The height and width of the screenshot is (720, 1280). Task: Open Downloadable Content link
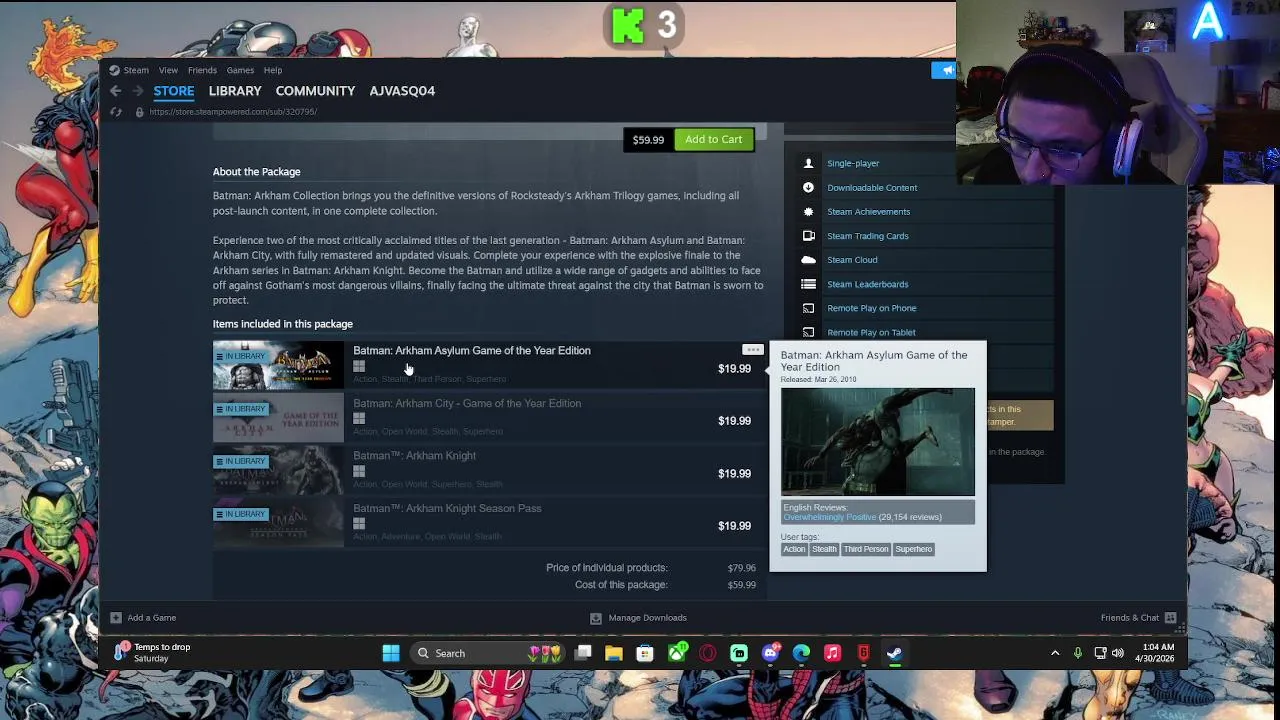coord(872,187)
